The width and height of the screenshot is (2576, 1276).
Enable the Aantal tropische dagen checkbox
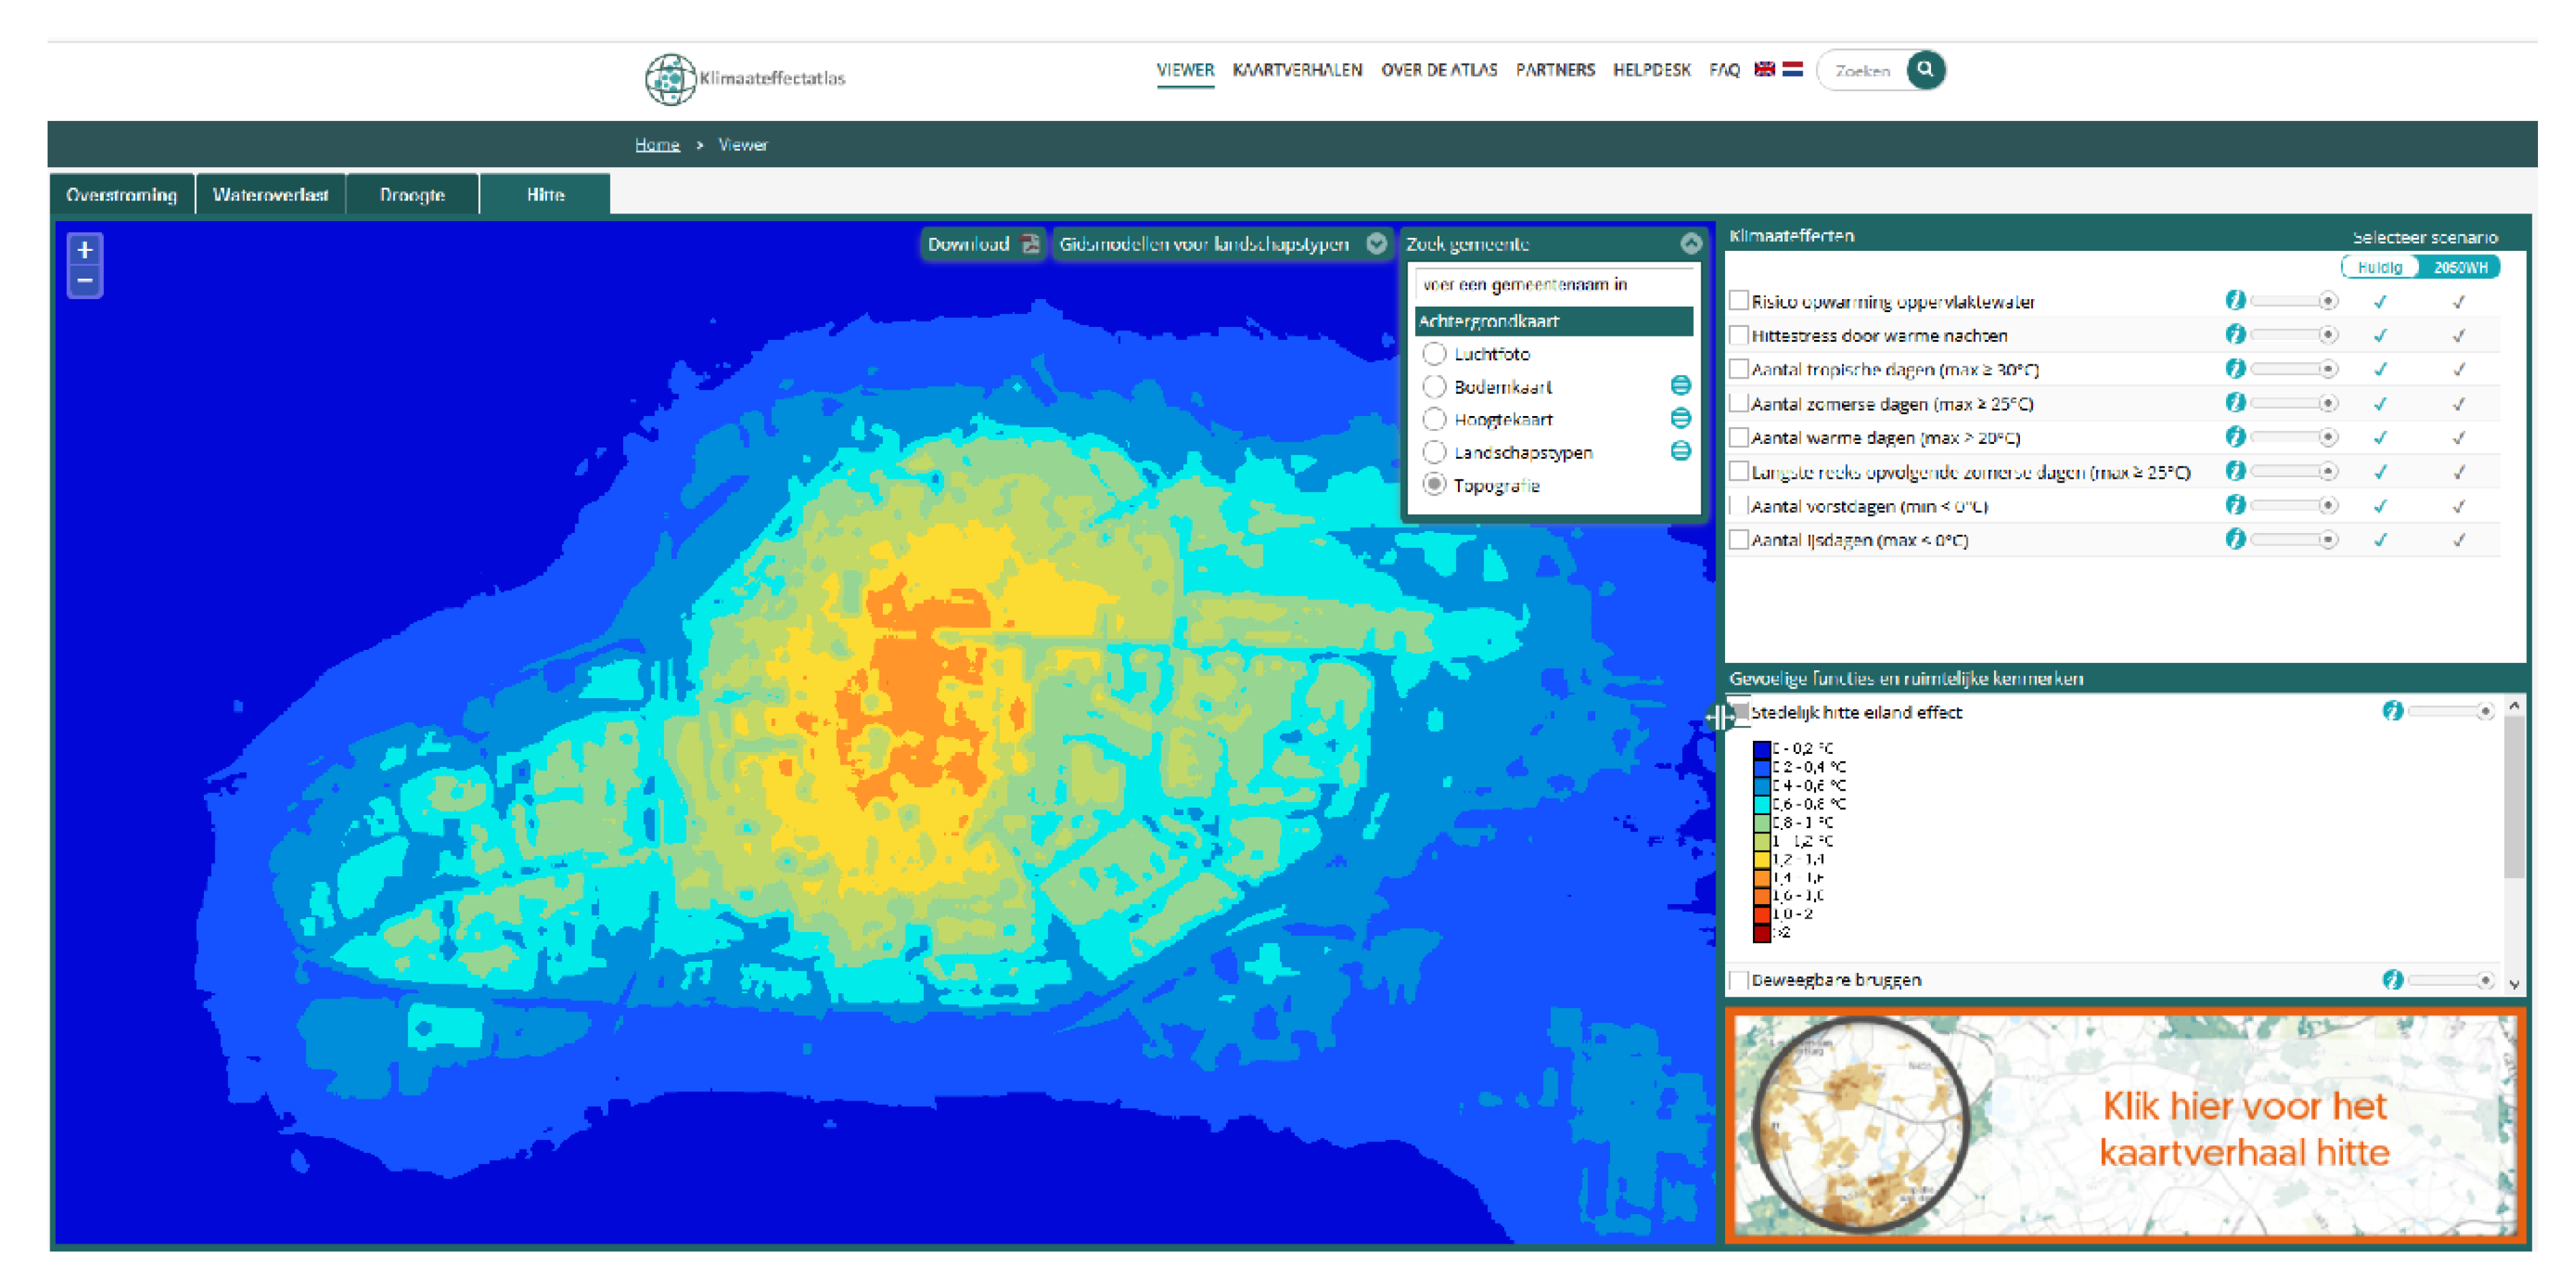point(1739,369)
